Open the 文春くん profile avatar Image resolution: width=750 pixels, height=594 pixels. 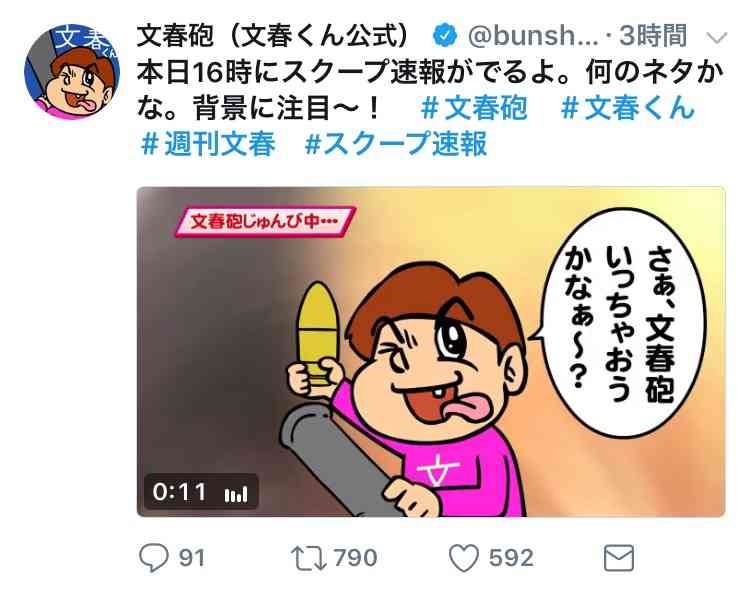point(71,72)
